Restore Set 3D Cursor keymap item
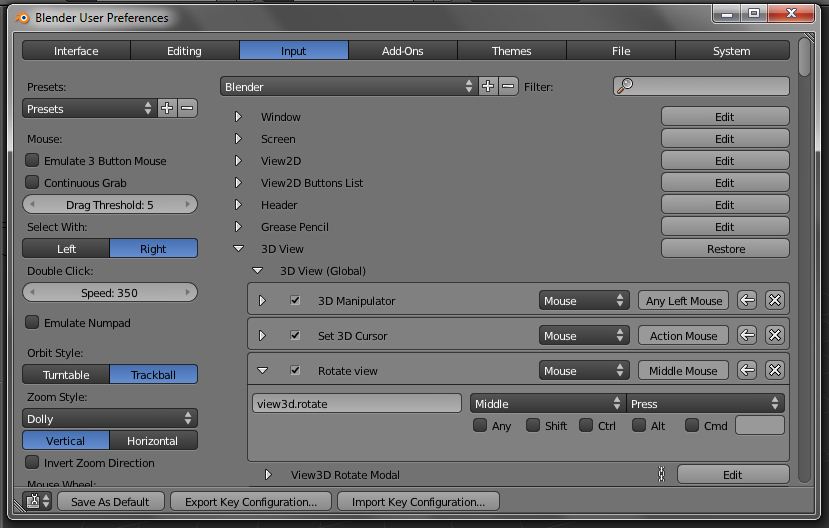Image resolution: width=829 pixels, height=528 pixels. [x=747, y=335]
